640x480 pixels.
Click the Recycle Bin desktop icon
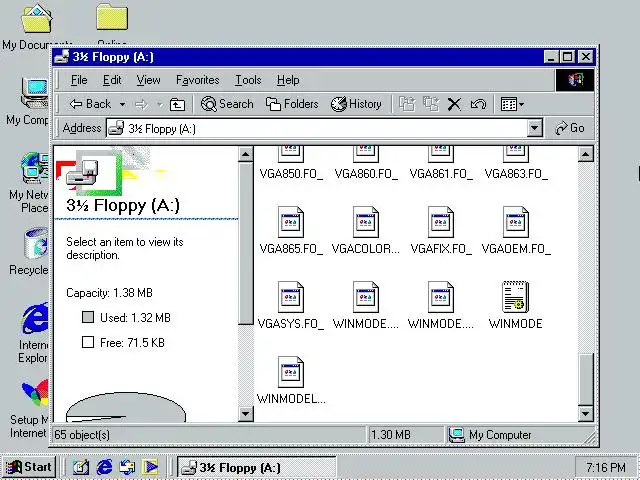[x=37, y=244]
